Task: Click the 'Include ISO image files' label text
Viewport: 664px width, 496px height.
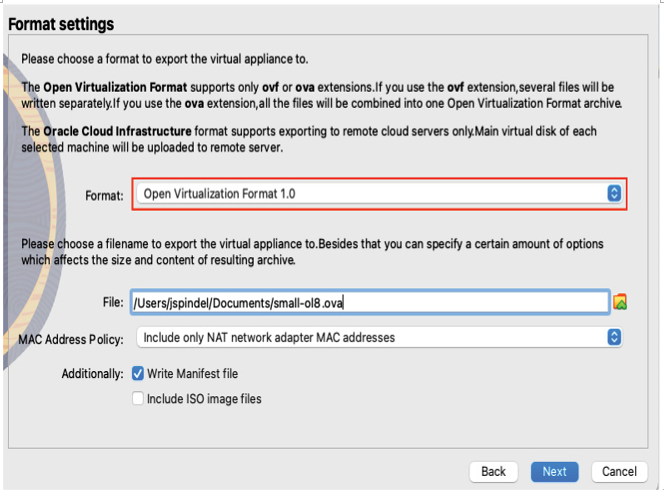Action: pyautogui.click(x=204, y=399)
